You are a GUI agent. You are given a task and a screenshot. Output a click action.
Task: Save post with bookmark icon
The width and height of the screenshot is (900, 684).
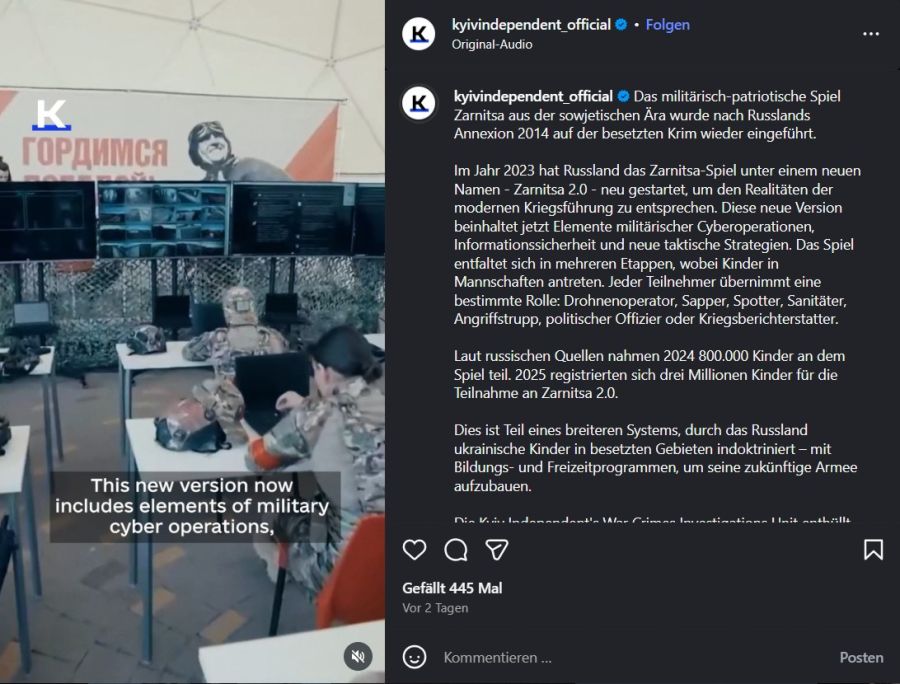click(x=873, y=550)
